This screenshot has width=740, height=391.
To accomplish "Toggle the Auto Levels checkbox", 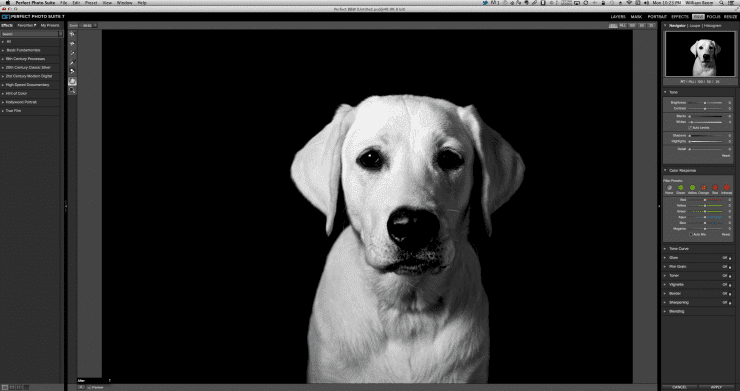I will pos(690,128).
